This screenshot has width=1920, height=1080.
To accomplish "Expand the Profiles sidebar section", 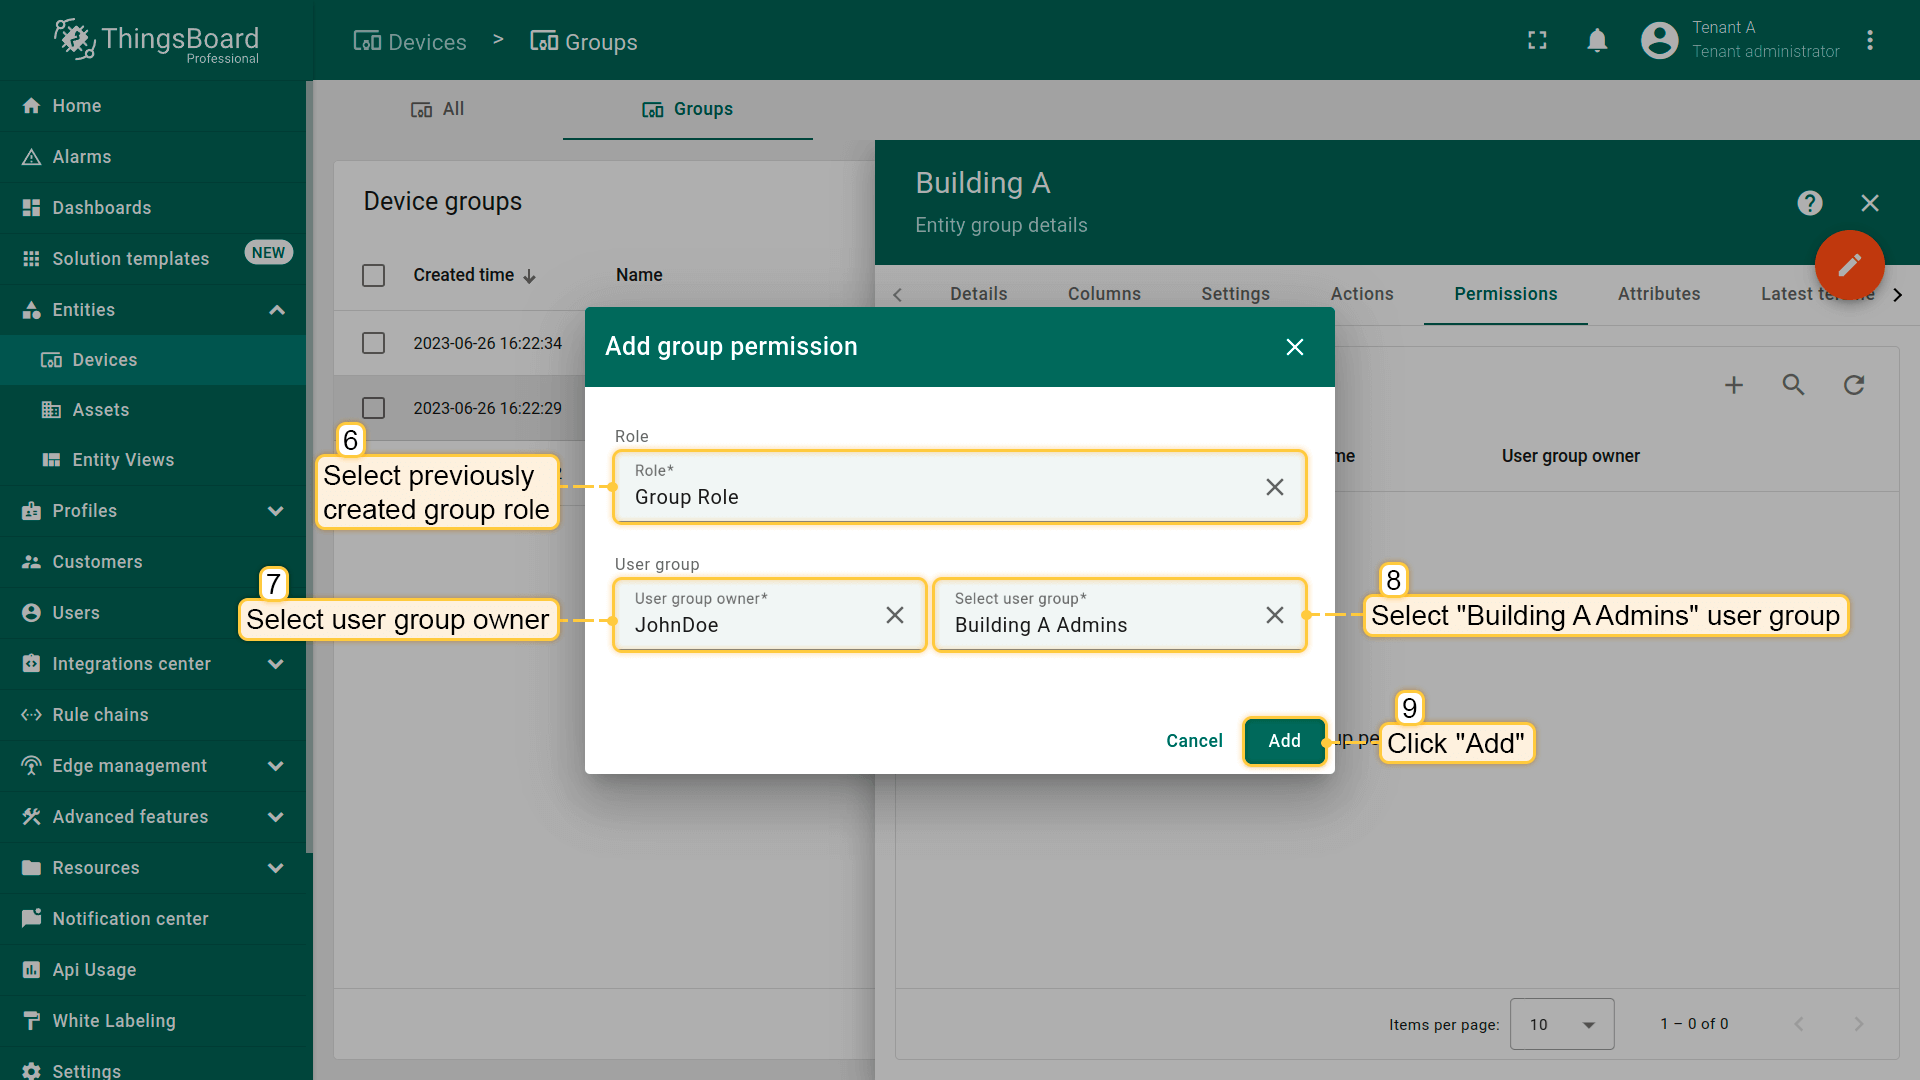I will point(275,511).
